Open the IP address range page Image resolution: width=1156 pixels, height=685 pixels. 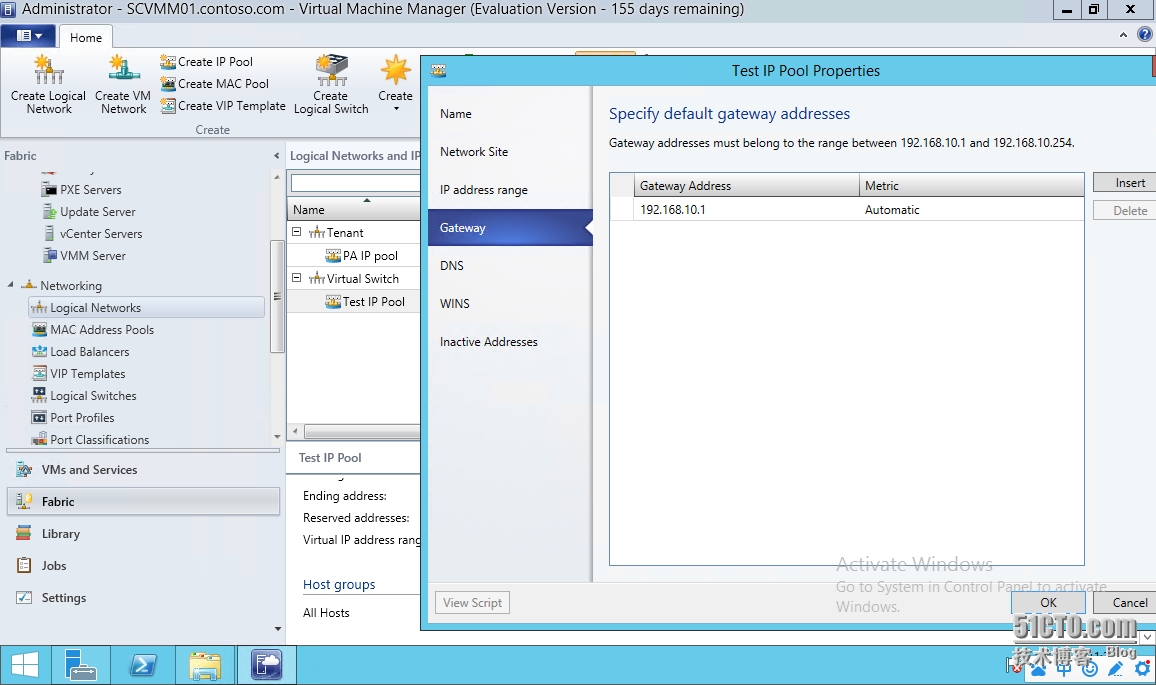(509, 190)
